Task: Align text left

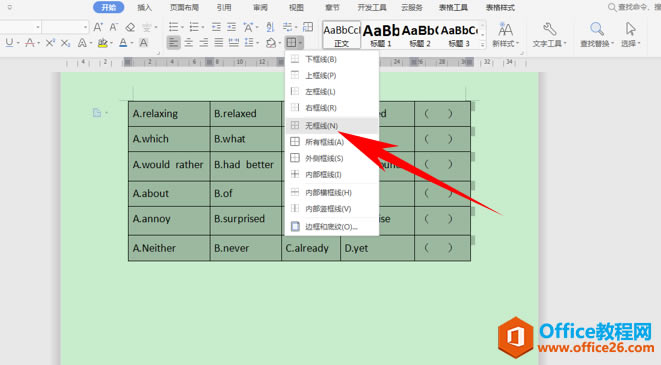Action: (173, 43)
